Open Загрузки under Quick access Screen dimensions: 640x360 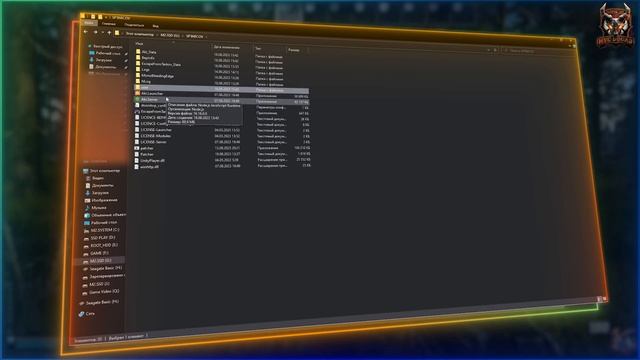tap(101, 60)
